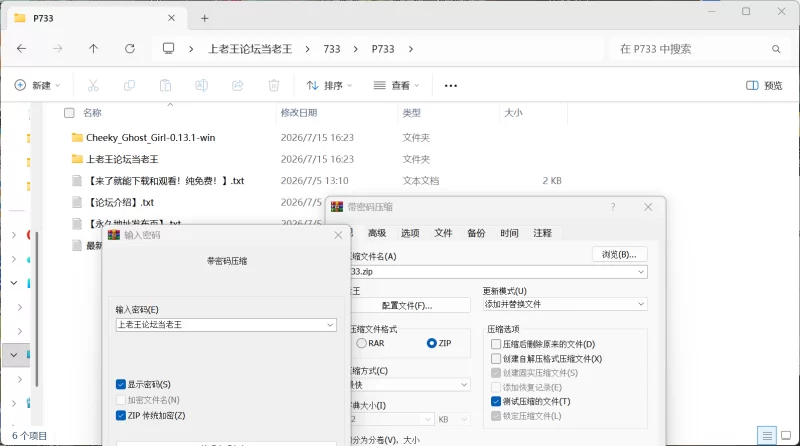This screenshot has height=446, width=800.
Task: Open the Sort options dropdown
Action: coord(329,85)
